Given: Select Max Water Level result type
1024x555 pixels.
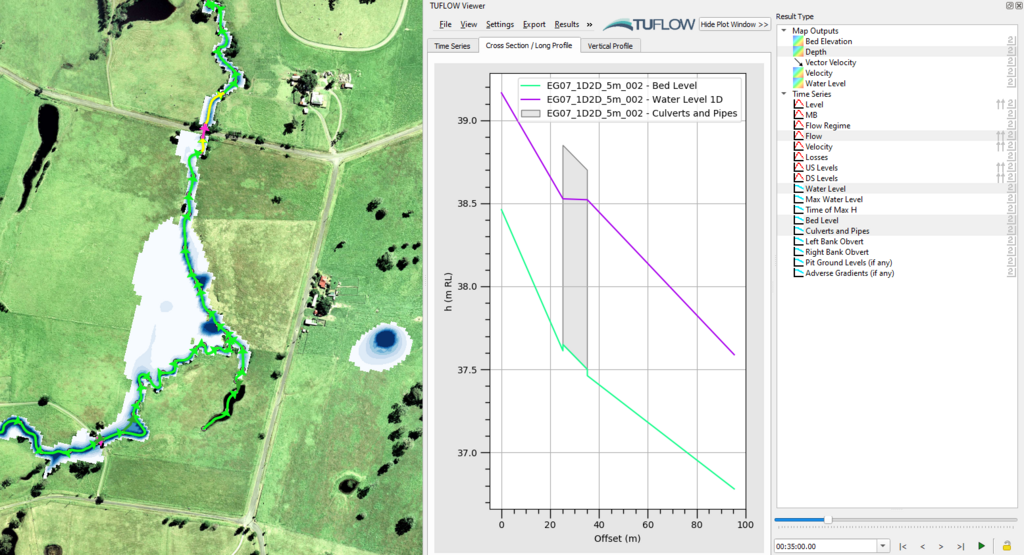Looking at the screenshot, I should pos(833,199).
